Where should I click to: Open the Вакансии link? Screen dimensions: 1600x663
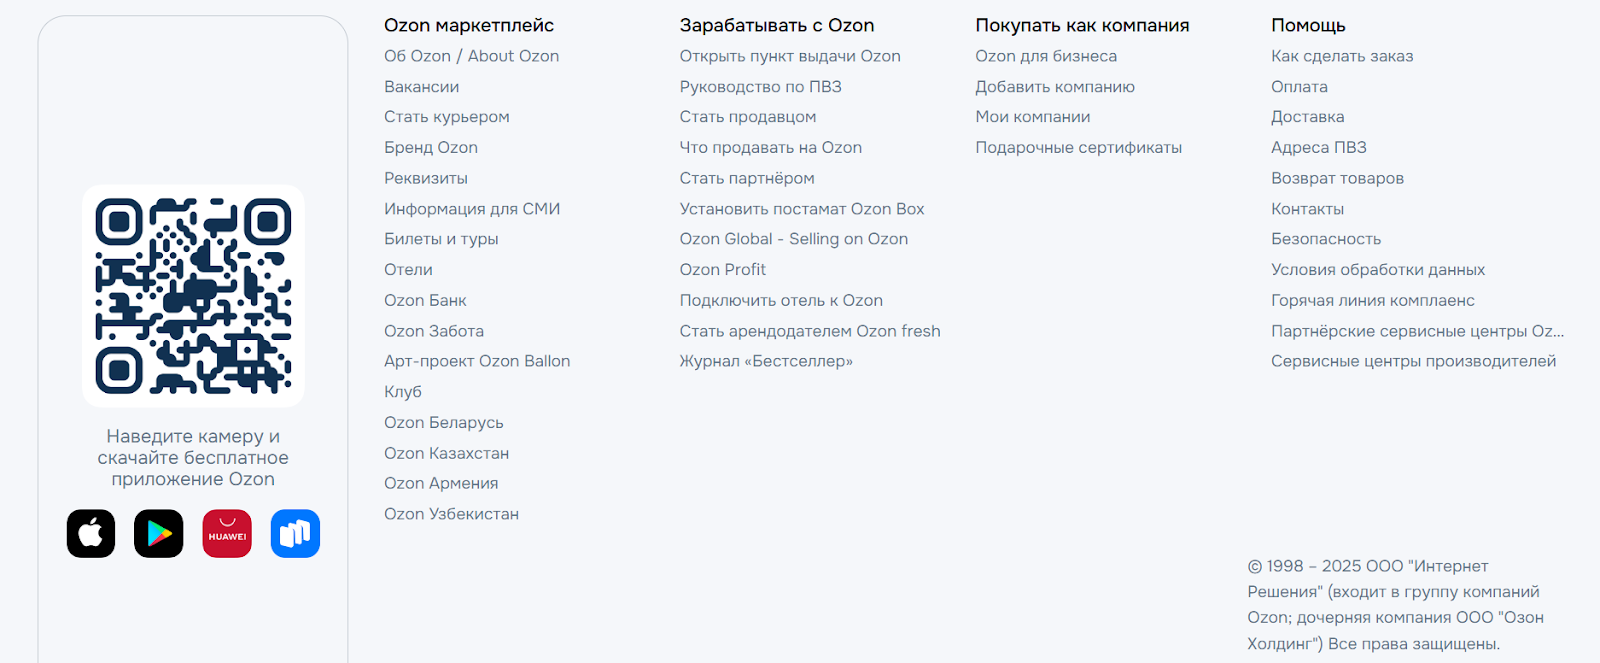420,86
